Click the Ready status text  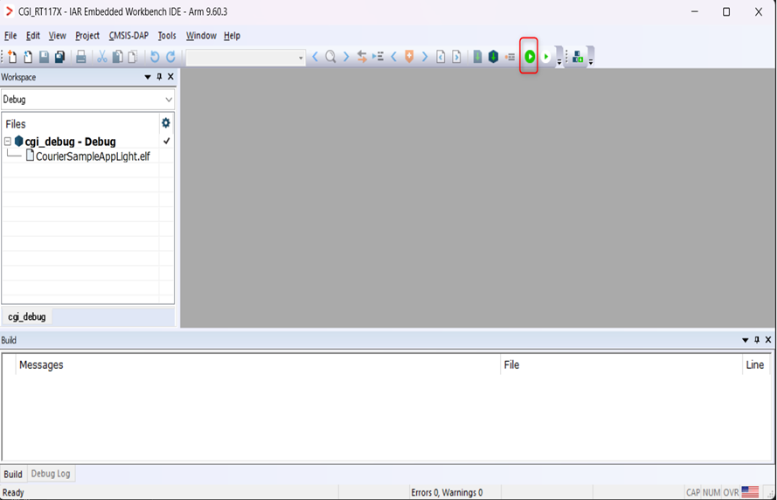coord(13,493)
